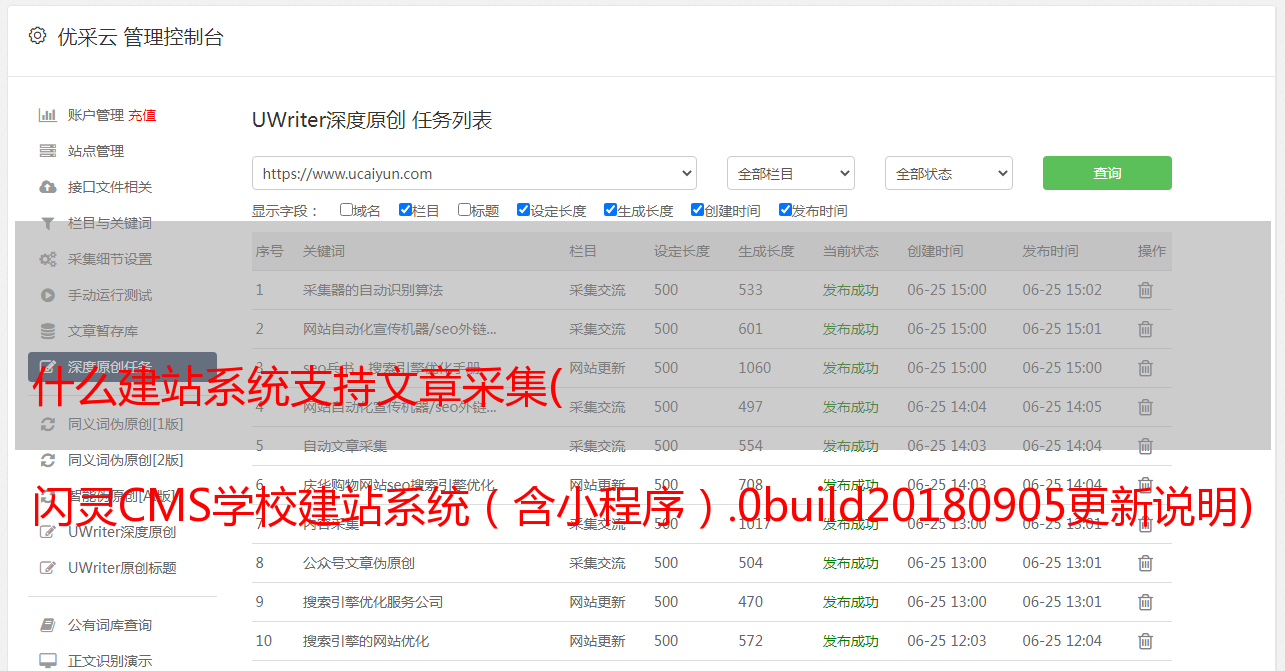The width and height of the screenshot is (1285, 671).
Task: Toggle the 生成长度 checkbox
Action: [610, 210]
